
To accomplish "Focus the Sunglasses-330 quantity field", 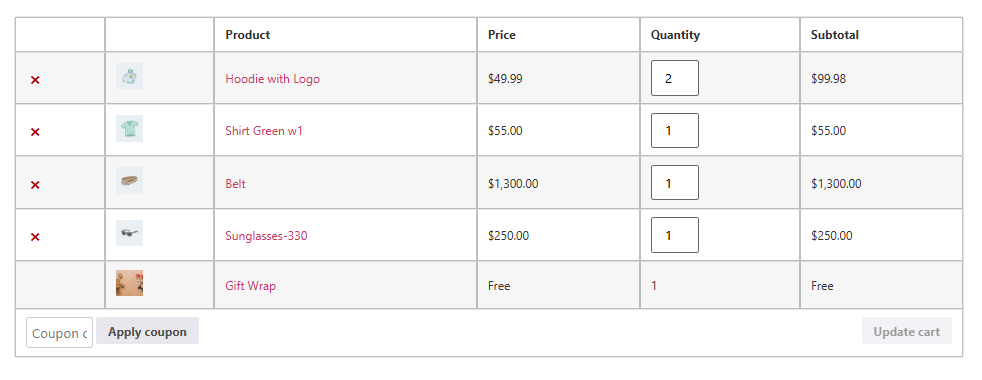I will point(674,235).
